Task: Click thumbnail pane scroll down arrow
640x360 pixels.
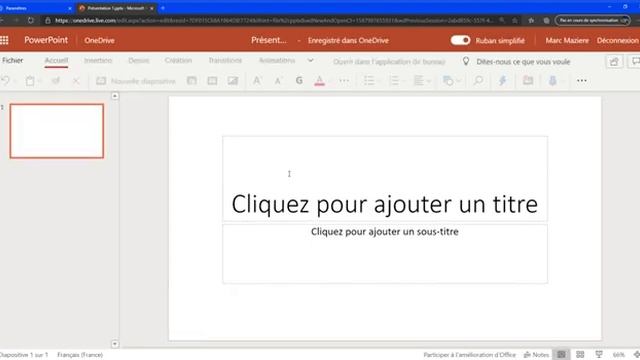Action: [x=115, y=344]
